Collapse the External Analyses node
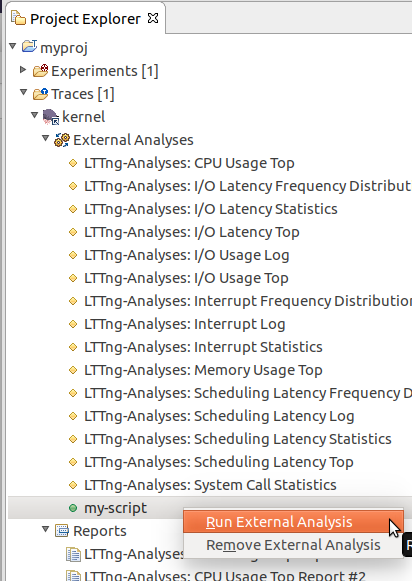This screenshot has width=412, height=581. (46, 138)
